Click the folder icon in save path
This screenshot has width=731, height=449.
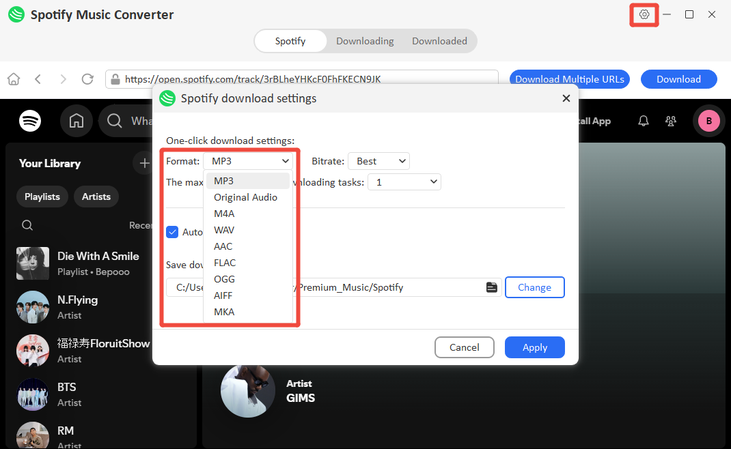(491, 288)
